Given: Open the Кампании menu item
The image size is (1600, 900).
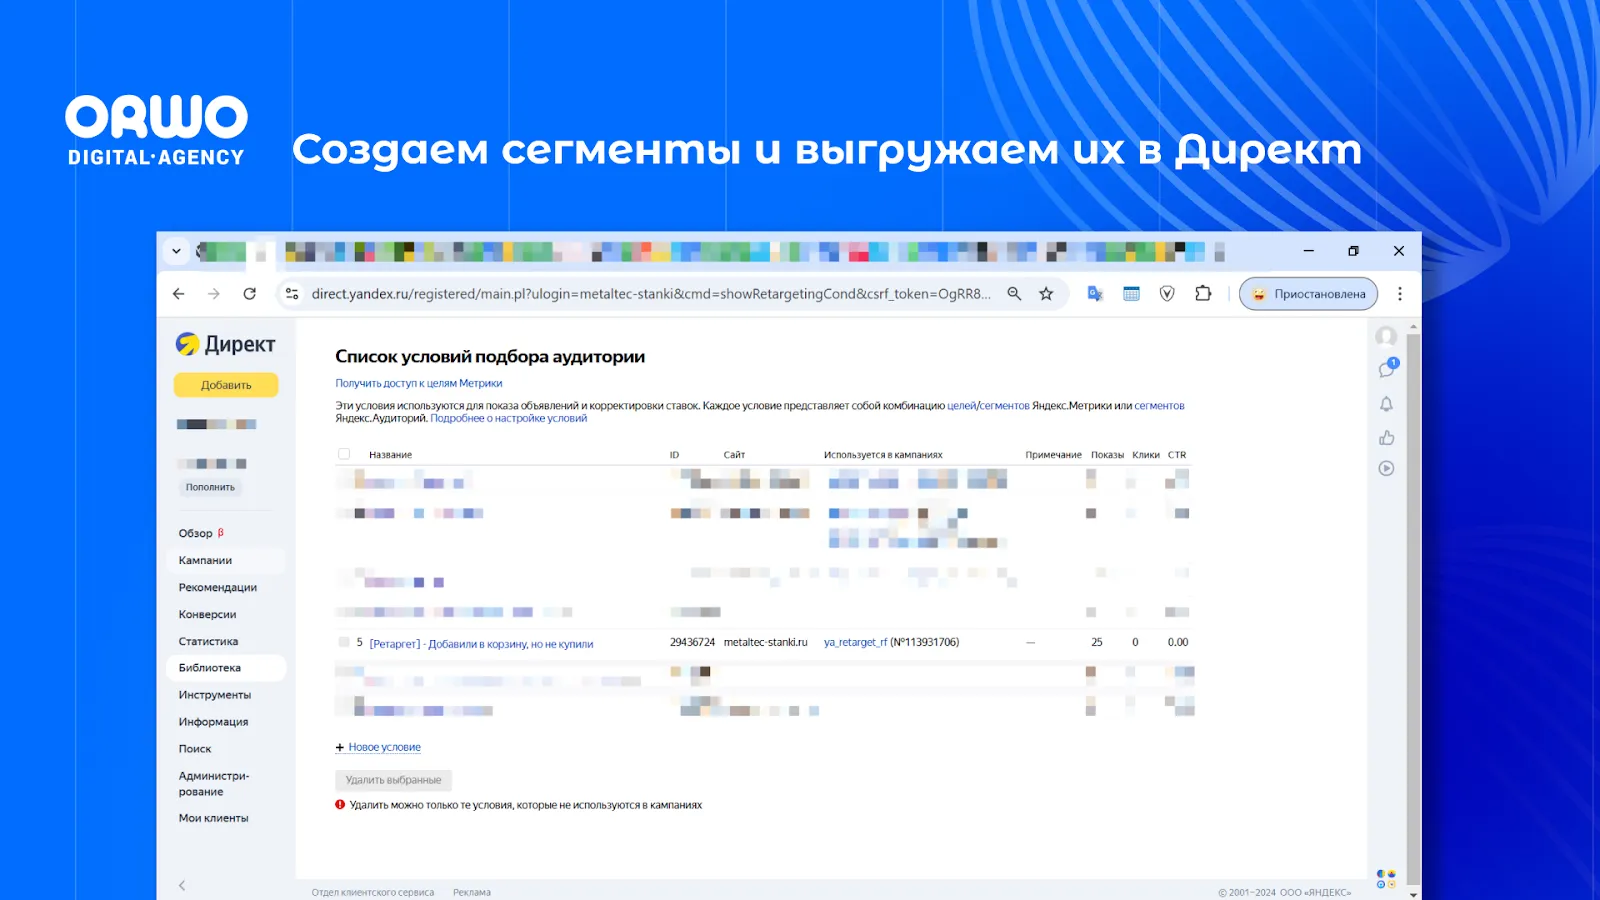Looking at the screenshot, I should tap(205, 561).
